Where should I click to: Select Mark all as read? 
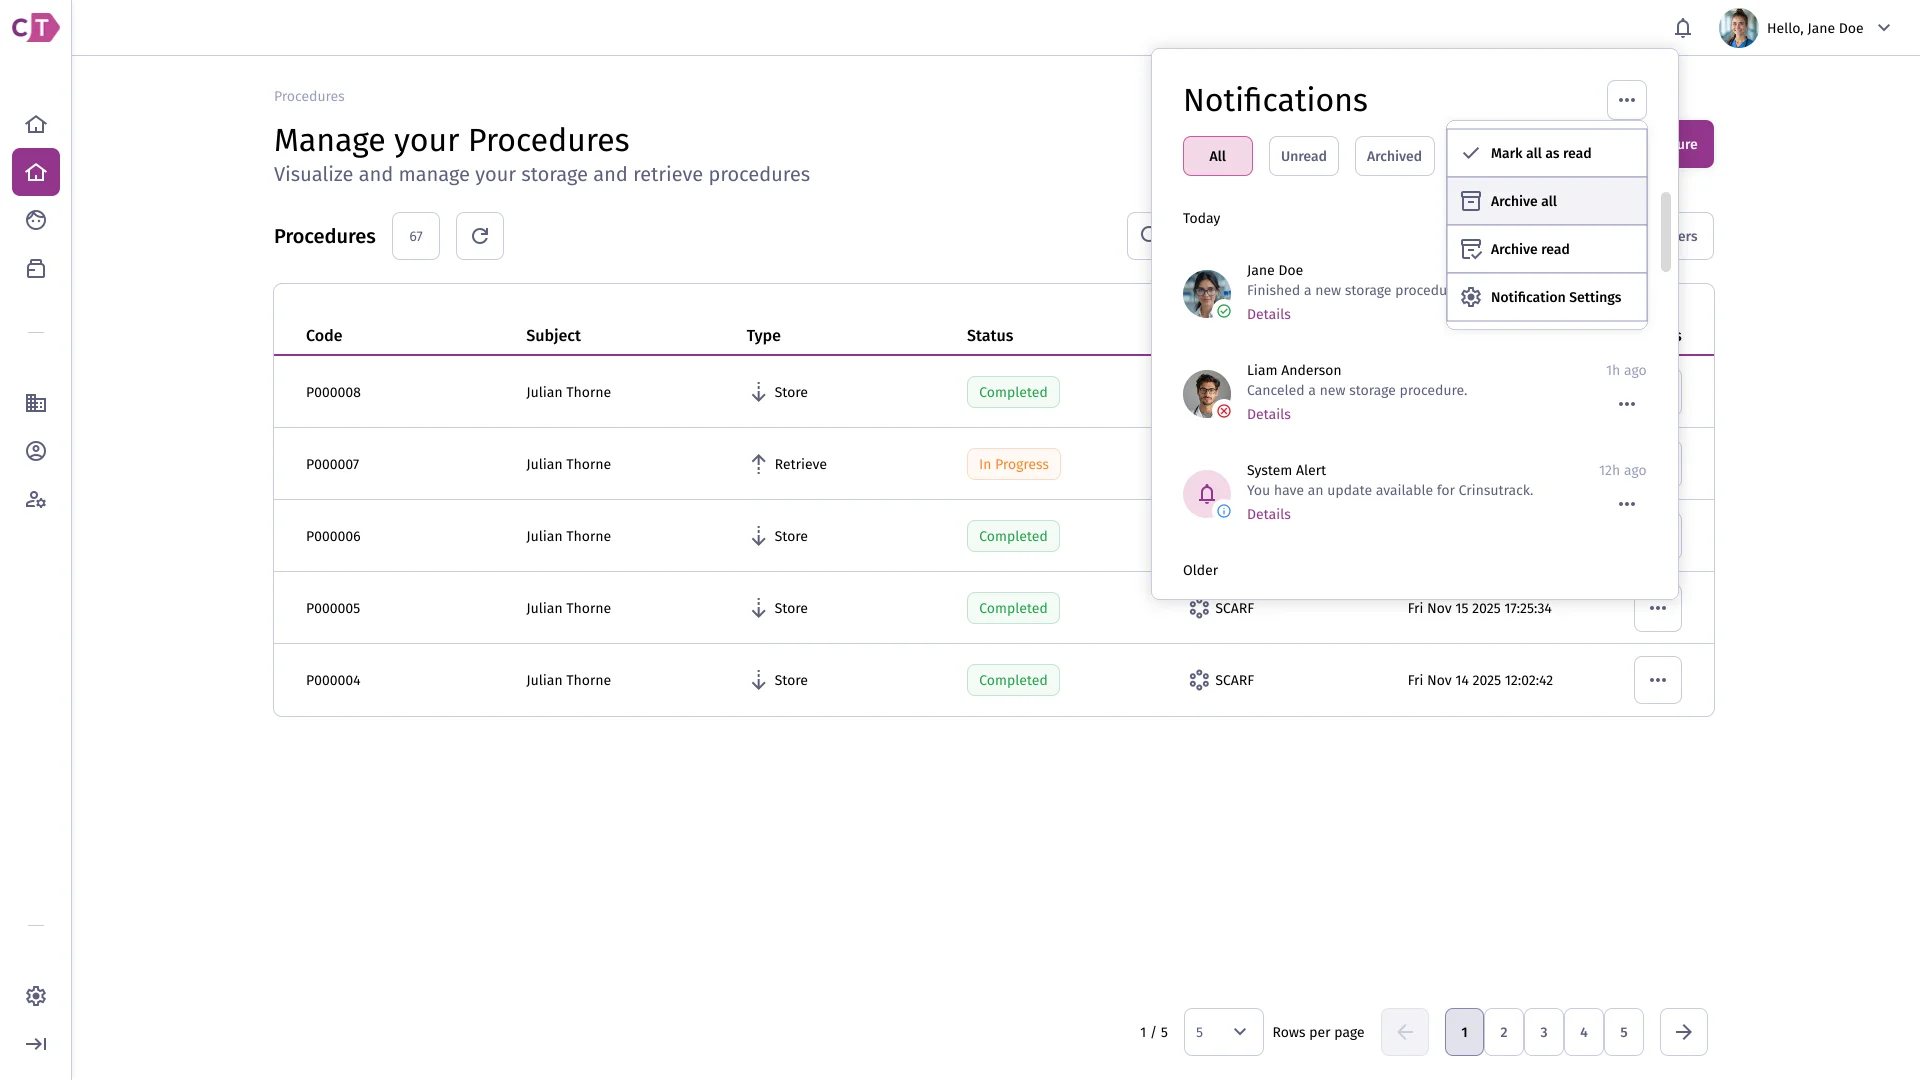click(x=1547, y=153)
